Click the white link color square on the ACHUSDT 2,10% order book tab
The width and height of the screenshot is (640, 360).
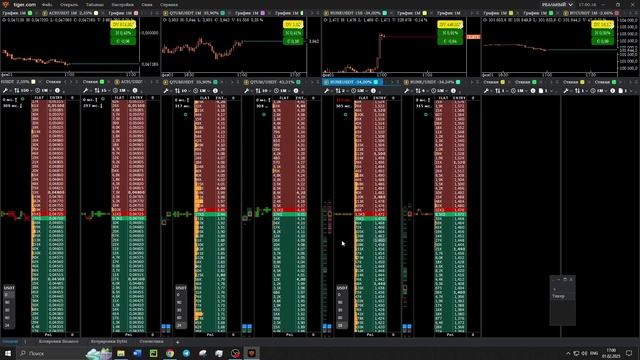[x=33, y=82]
